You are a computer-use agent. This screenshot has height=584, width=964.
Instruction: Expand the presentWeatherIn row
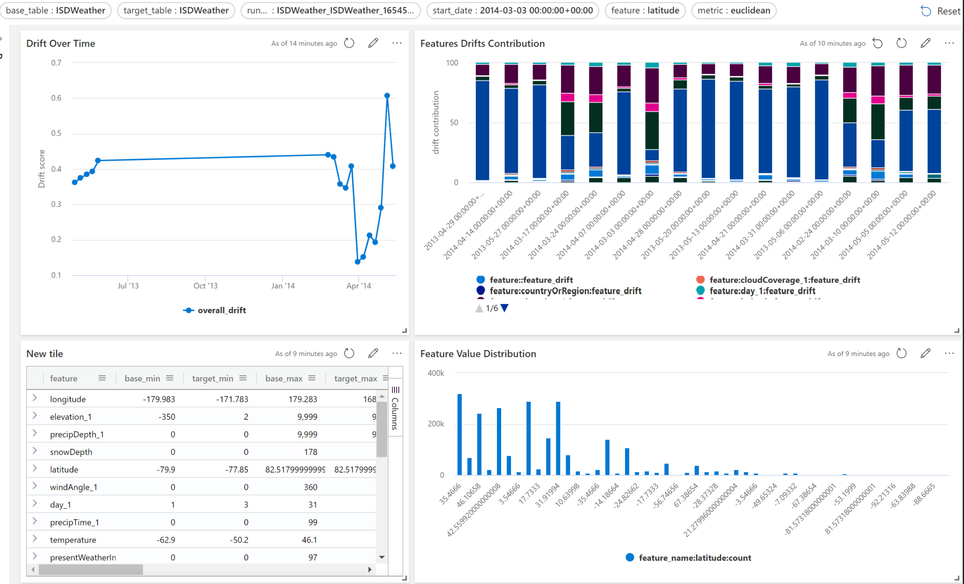click(x=35, y=556)
